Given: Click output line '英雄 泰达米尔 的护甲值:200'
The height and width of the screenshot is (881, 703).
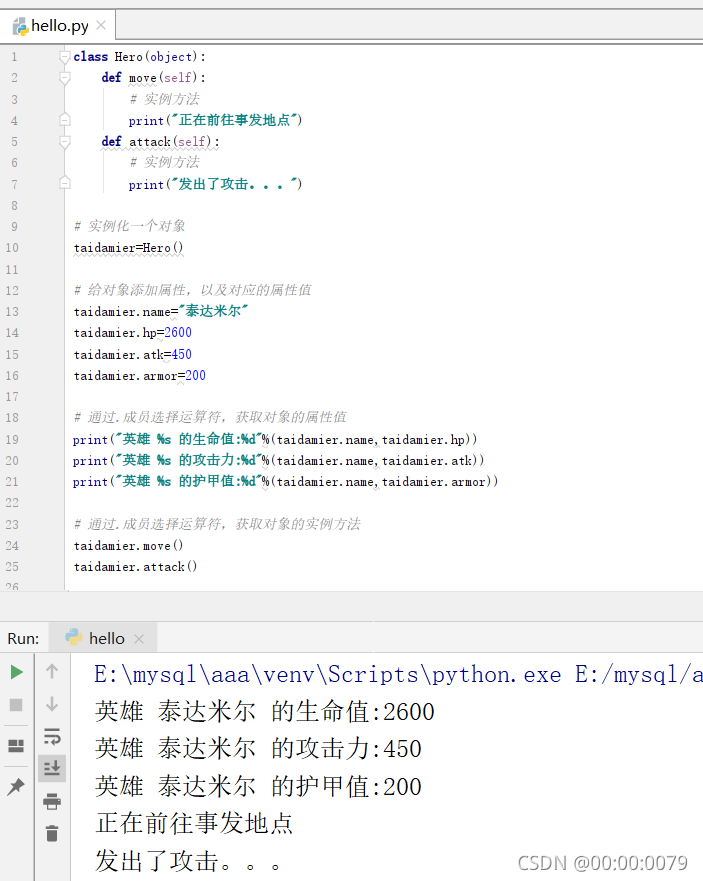Looking at the screenshot, I should click(x=258, y=786).
